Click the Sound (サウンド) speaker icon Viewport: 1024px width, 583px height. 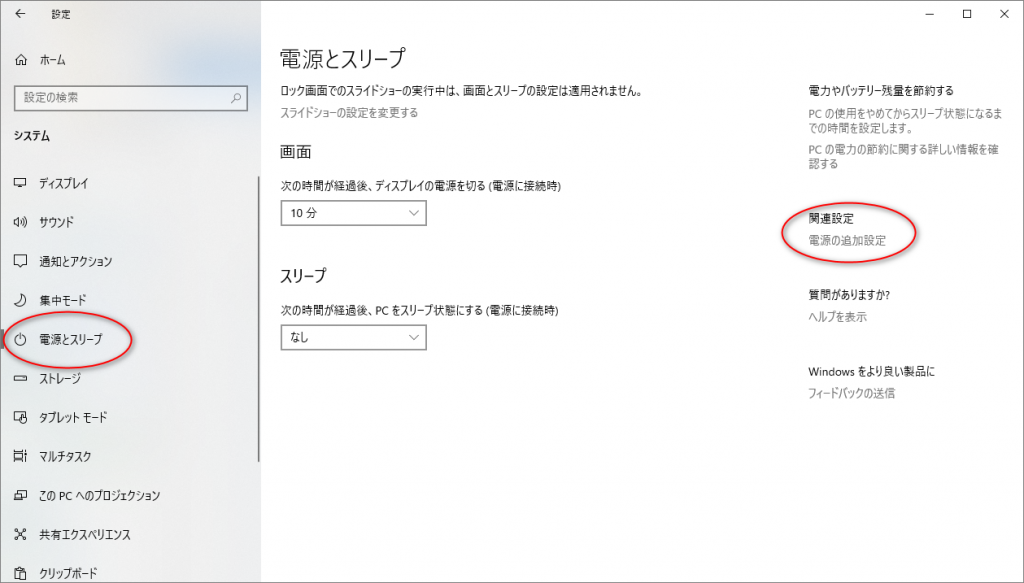click(x=20, y=222)
